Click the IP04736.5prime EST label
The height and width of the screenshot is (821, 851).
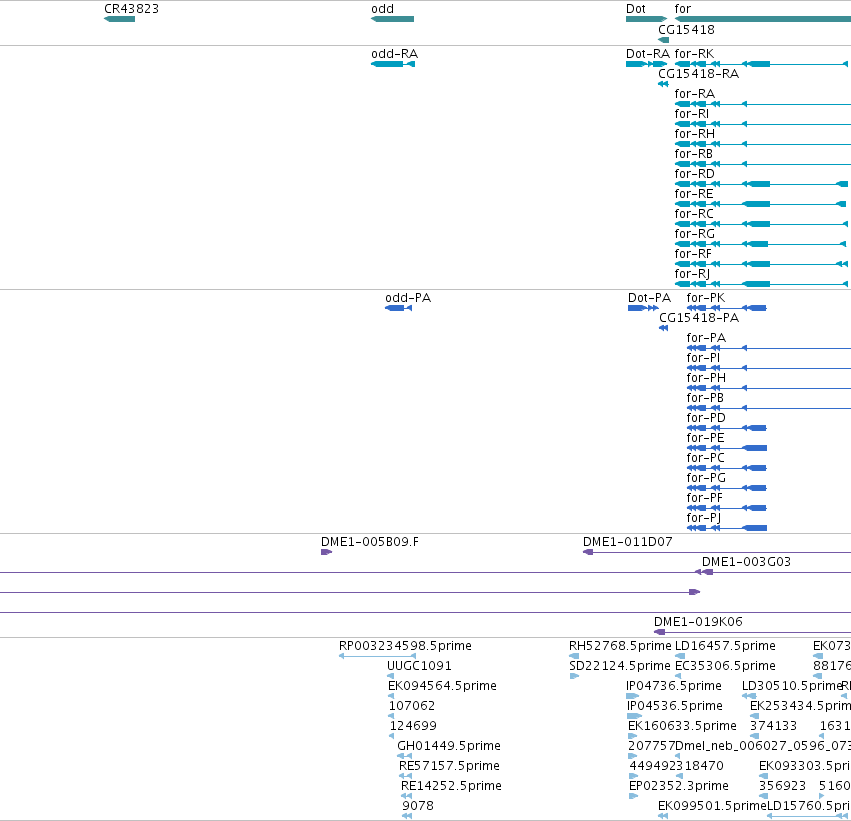(674, 686)
